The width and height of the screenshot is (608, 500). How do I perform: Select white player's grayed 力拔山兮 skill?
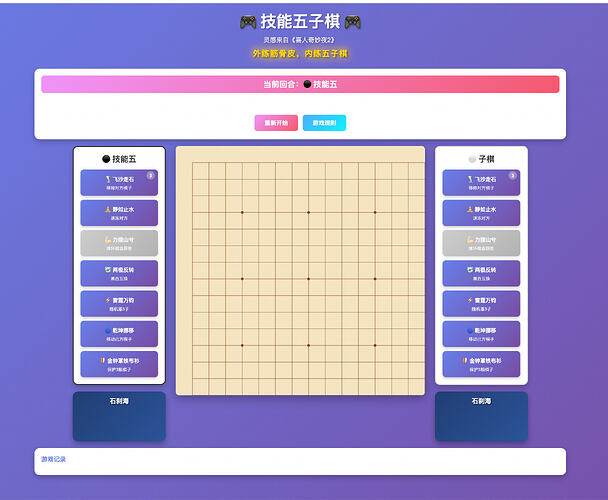pyautogui.click(x=481, y=243)
